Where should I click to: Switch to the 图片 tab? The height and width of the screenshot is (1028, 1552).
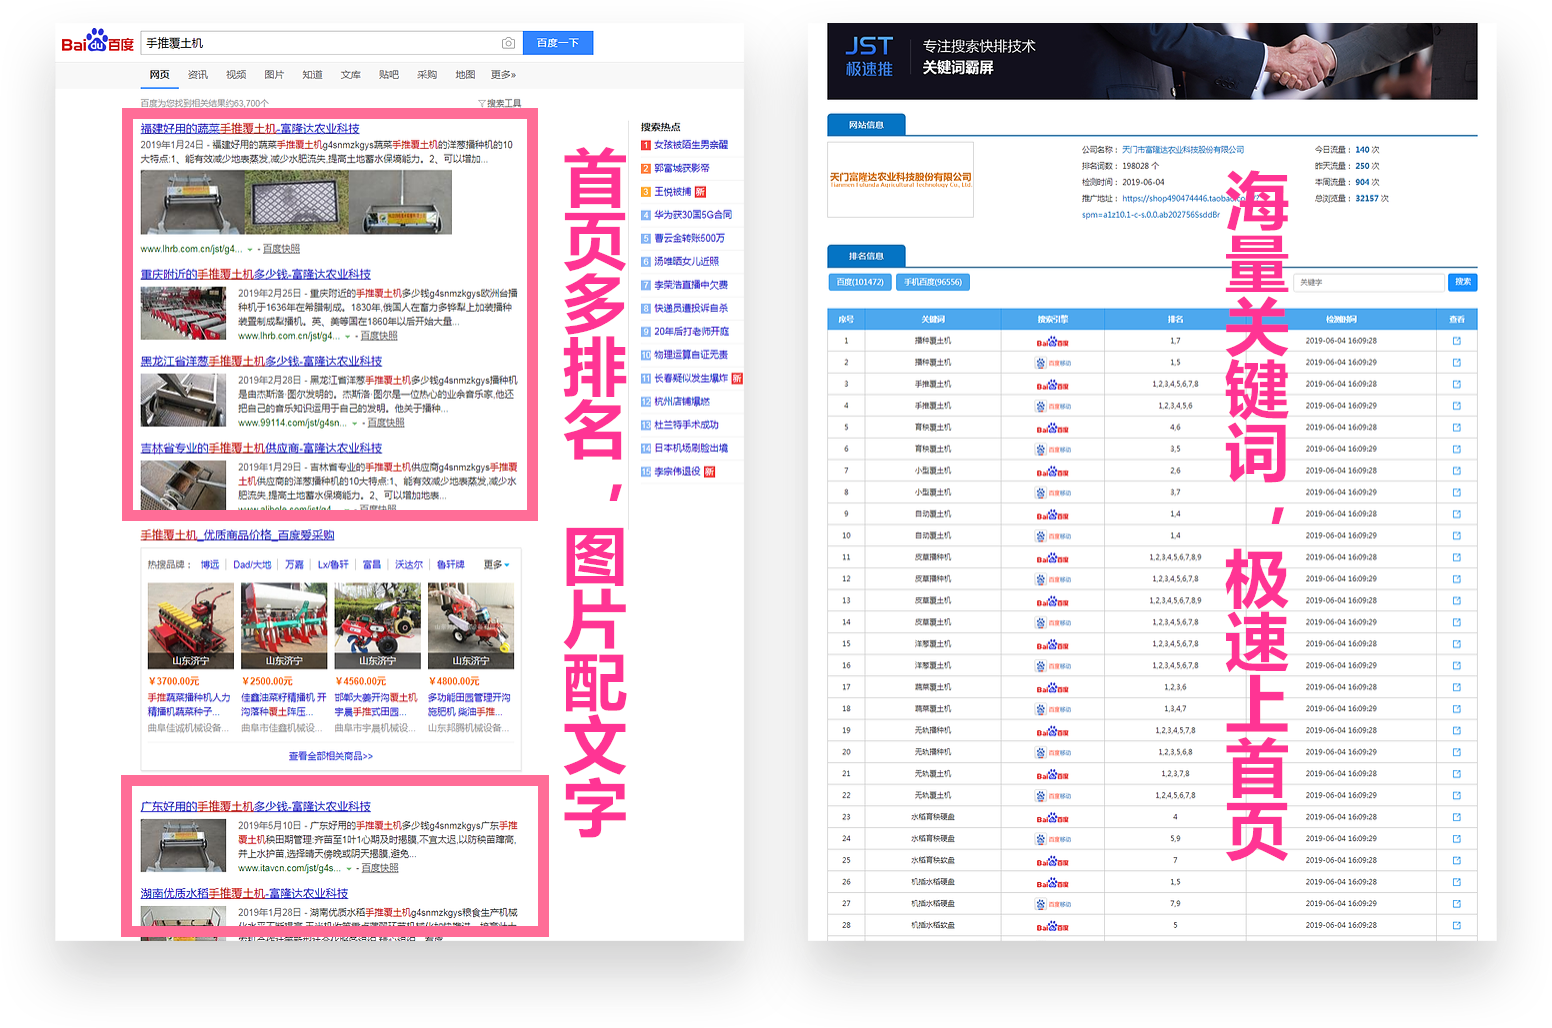coord(274,75)
